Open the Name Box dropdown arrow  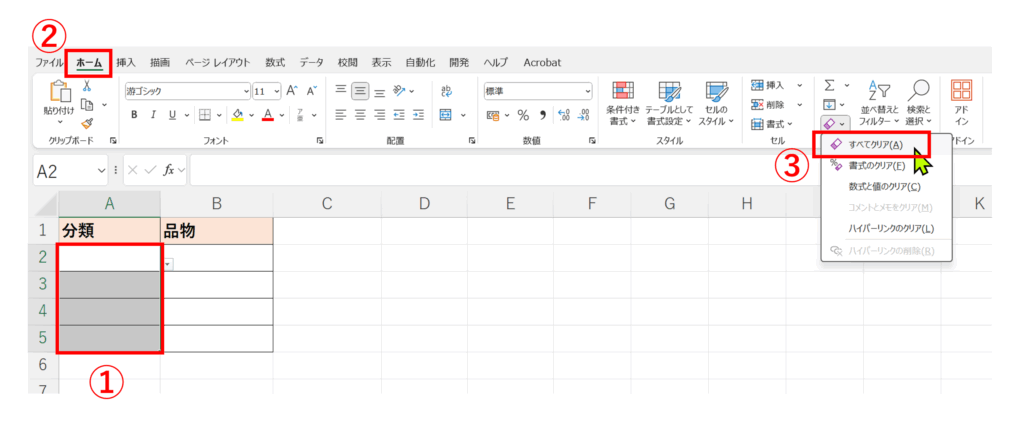pyautogui.click(x=101, y=171)
